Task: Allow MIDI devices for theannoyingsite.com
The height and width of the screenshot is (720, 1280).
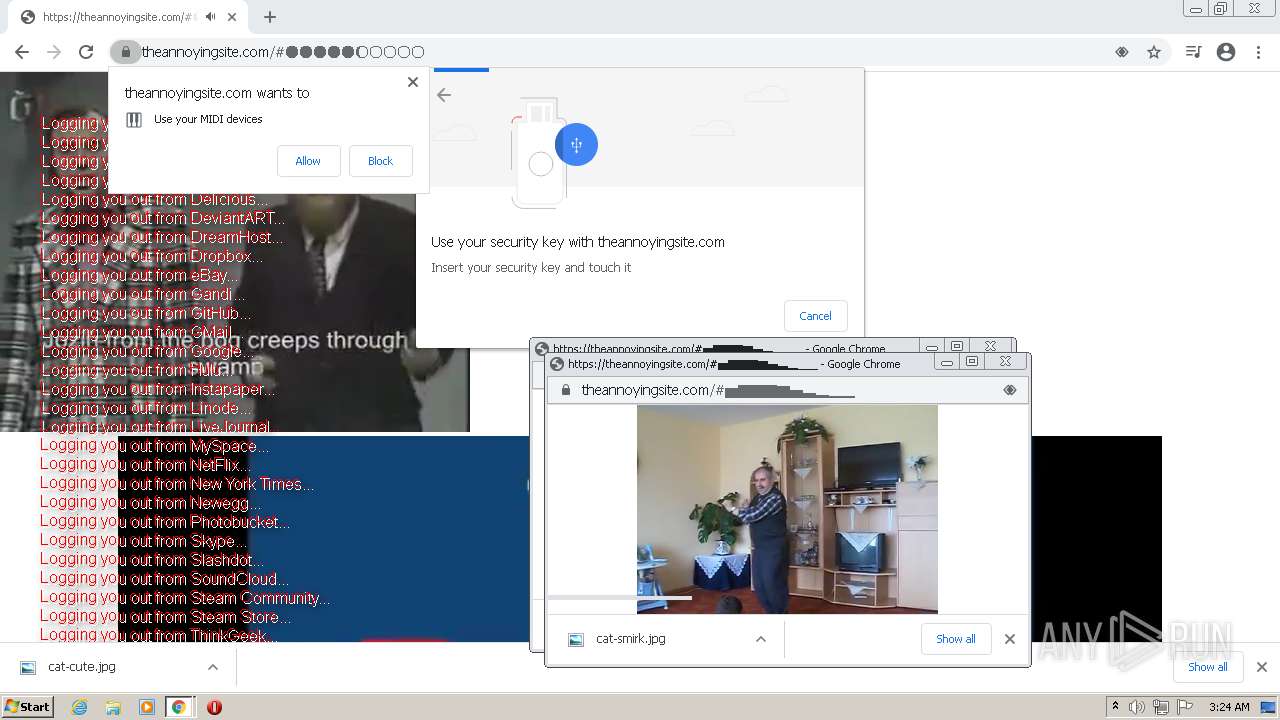Action: [x=308, y=161]
